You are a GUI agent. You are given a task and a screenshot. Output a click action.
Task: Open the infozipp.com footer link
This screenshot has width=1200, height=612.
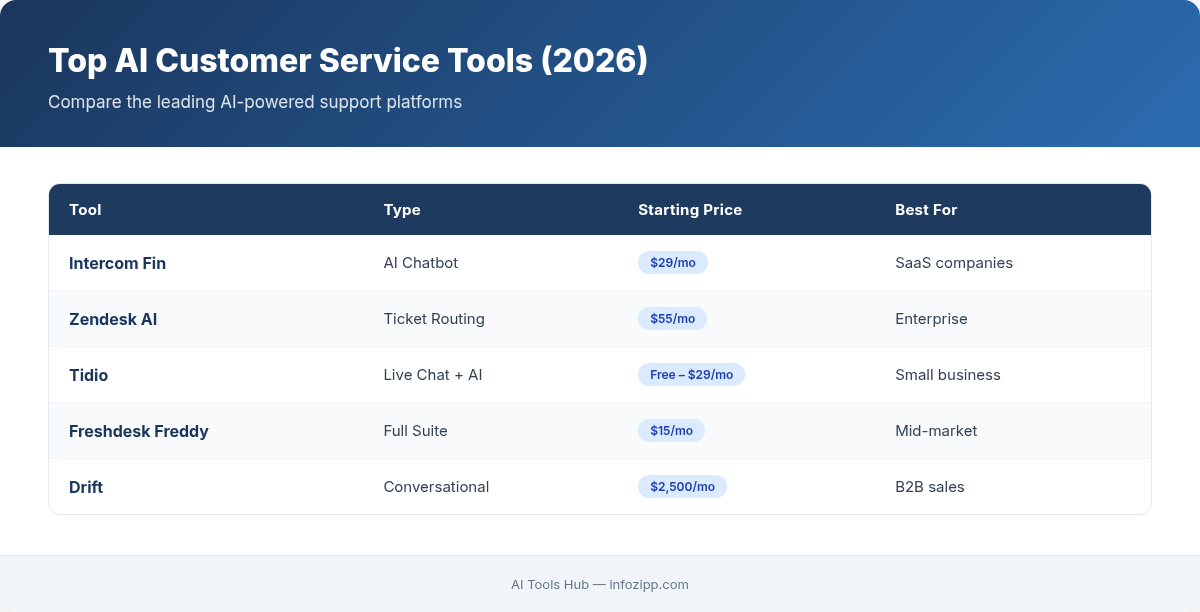pyautogui.click(x=648, y=585)
